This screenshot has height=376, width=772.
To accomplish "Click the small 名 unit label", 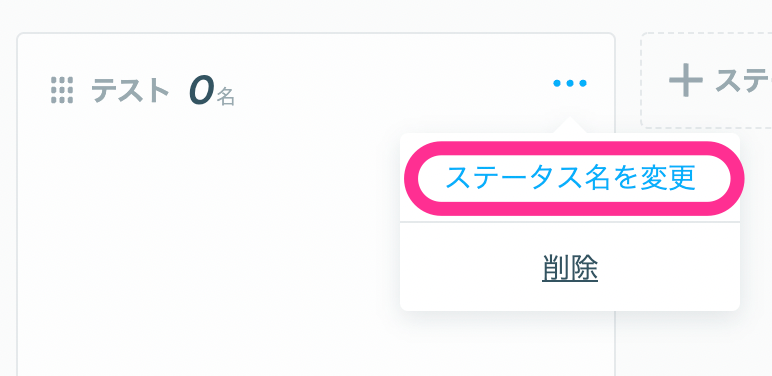I will [x=225, y=97].
